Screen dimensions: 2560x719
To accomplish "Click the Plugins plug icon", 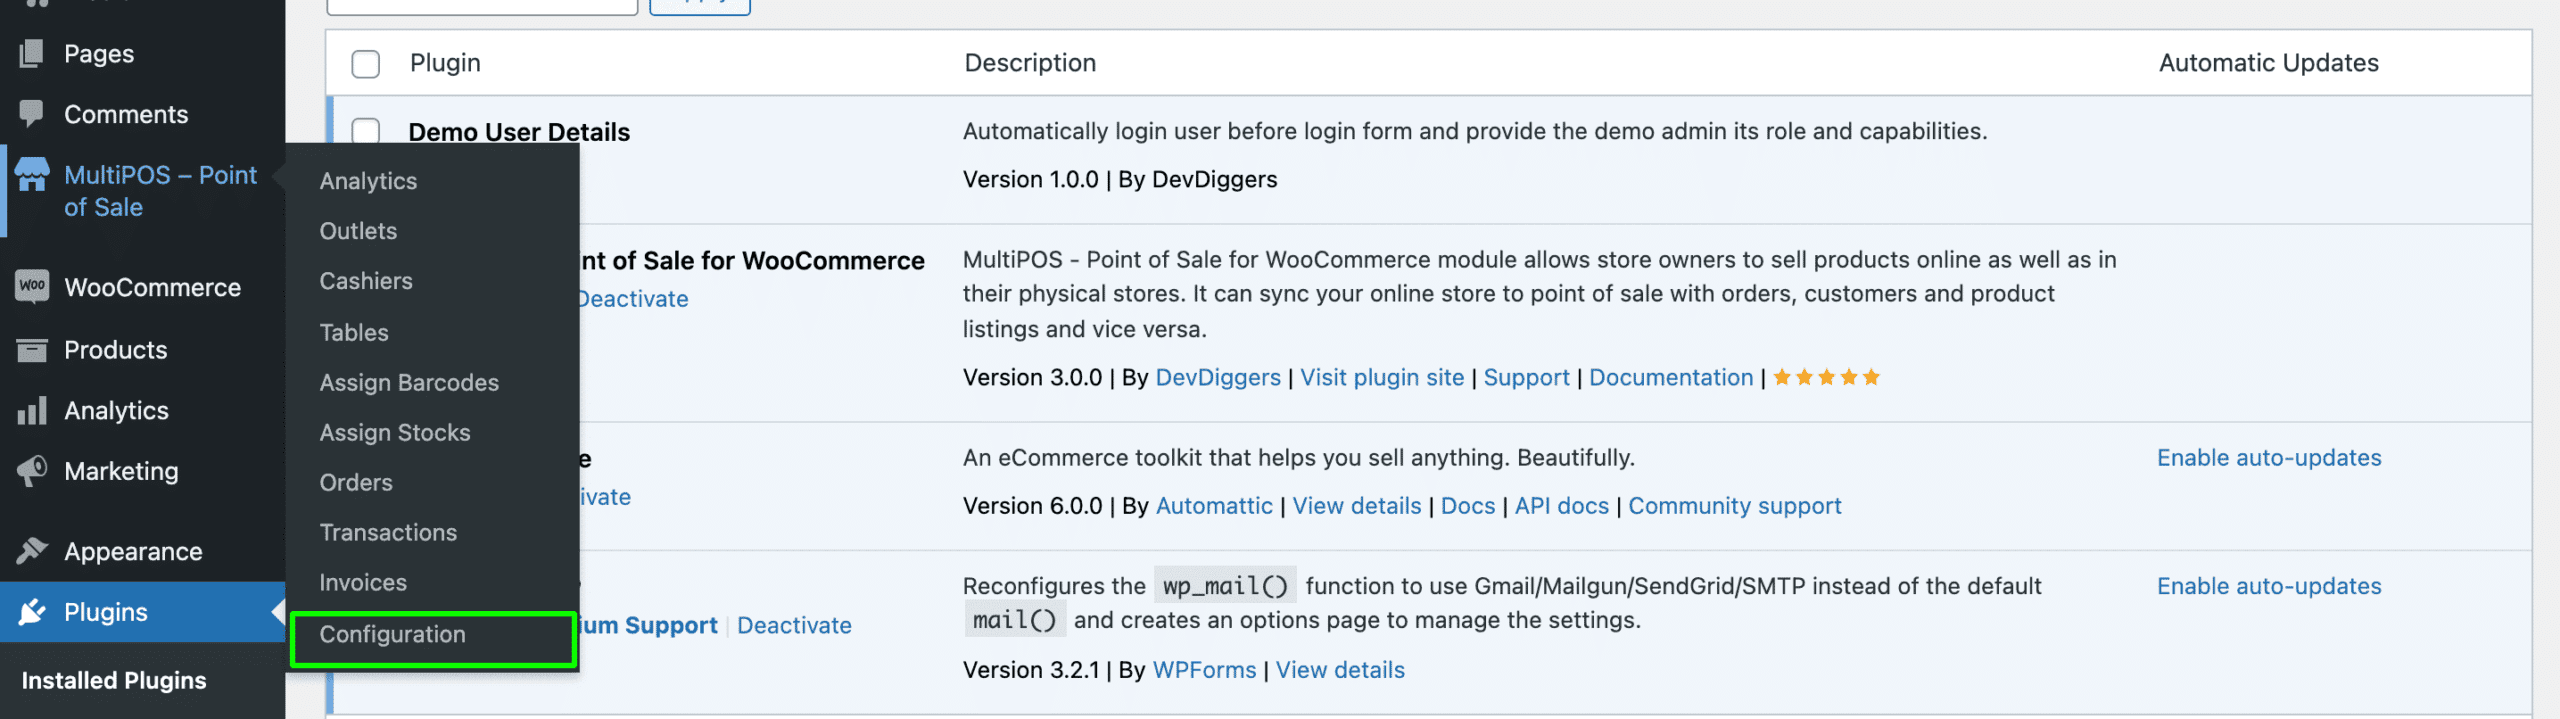I will (31, 611).
